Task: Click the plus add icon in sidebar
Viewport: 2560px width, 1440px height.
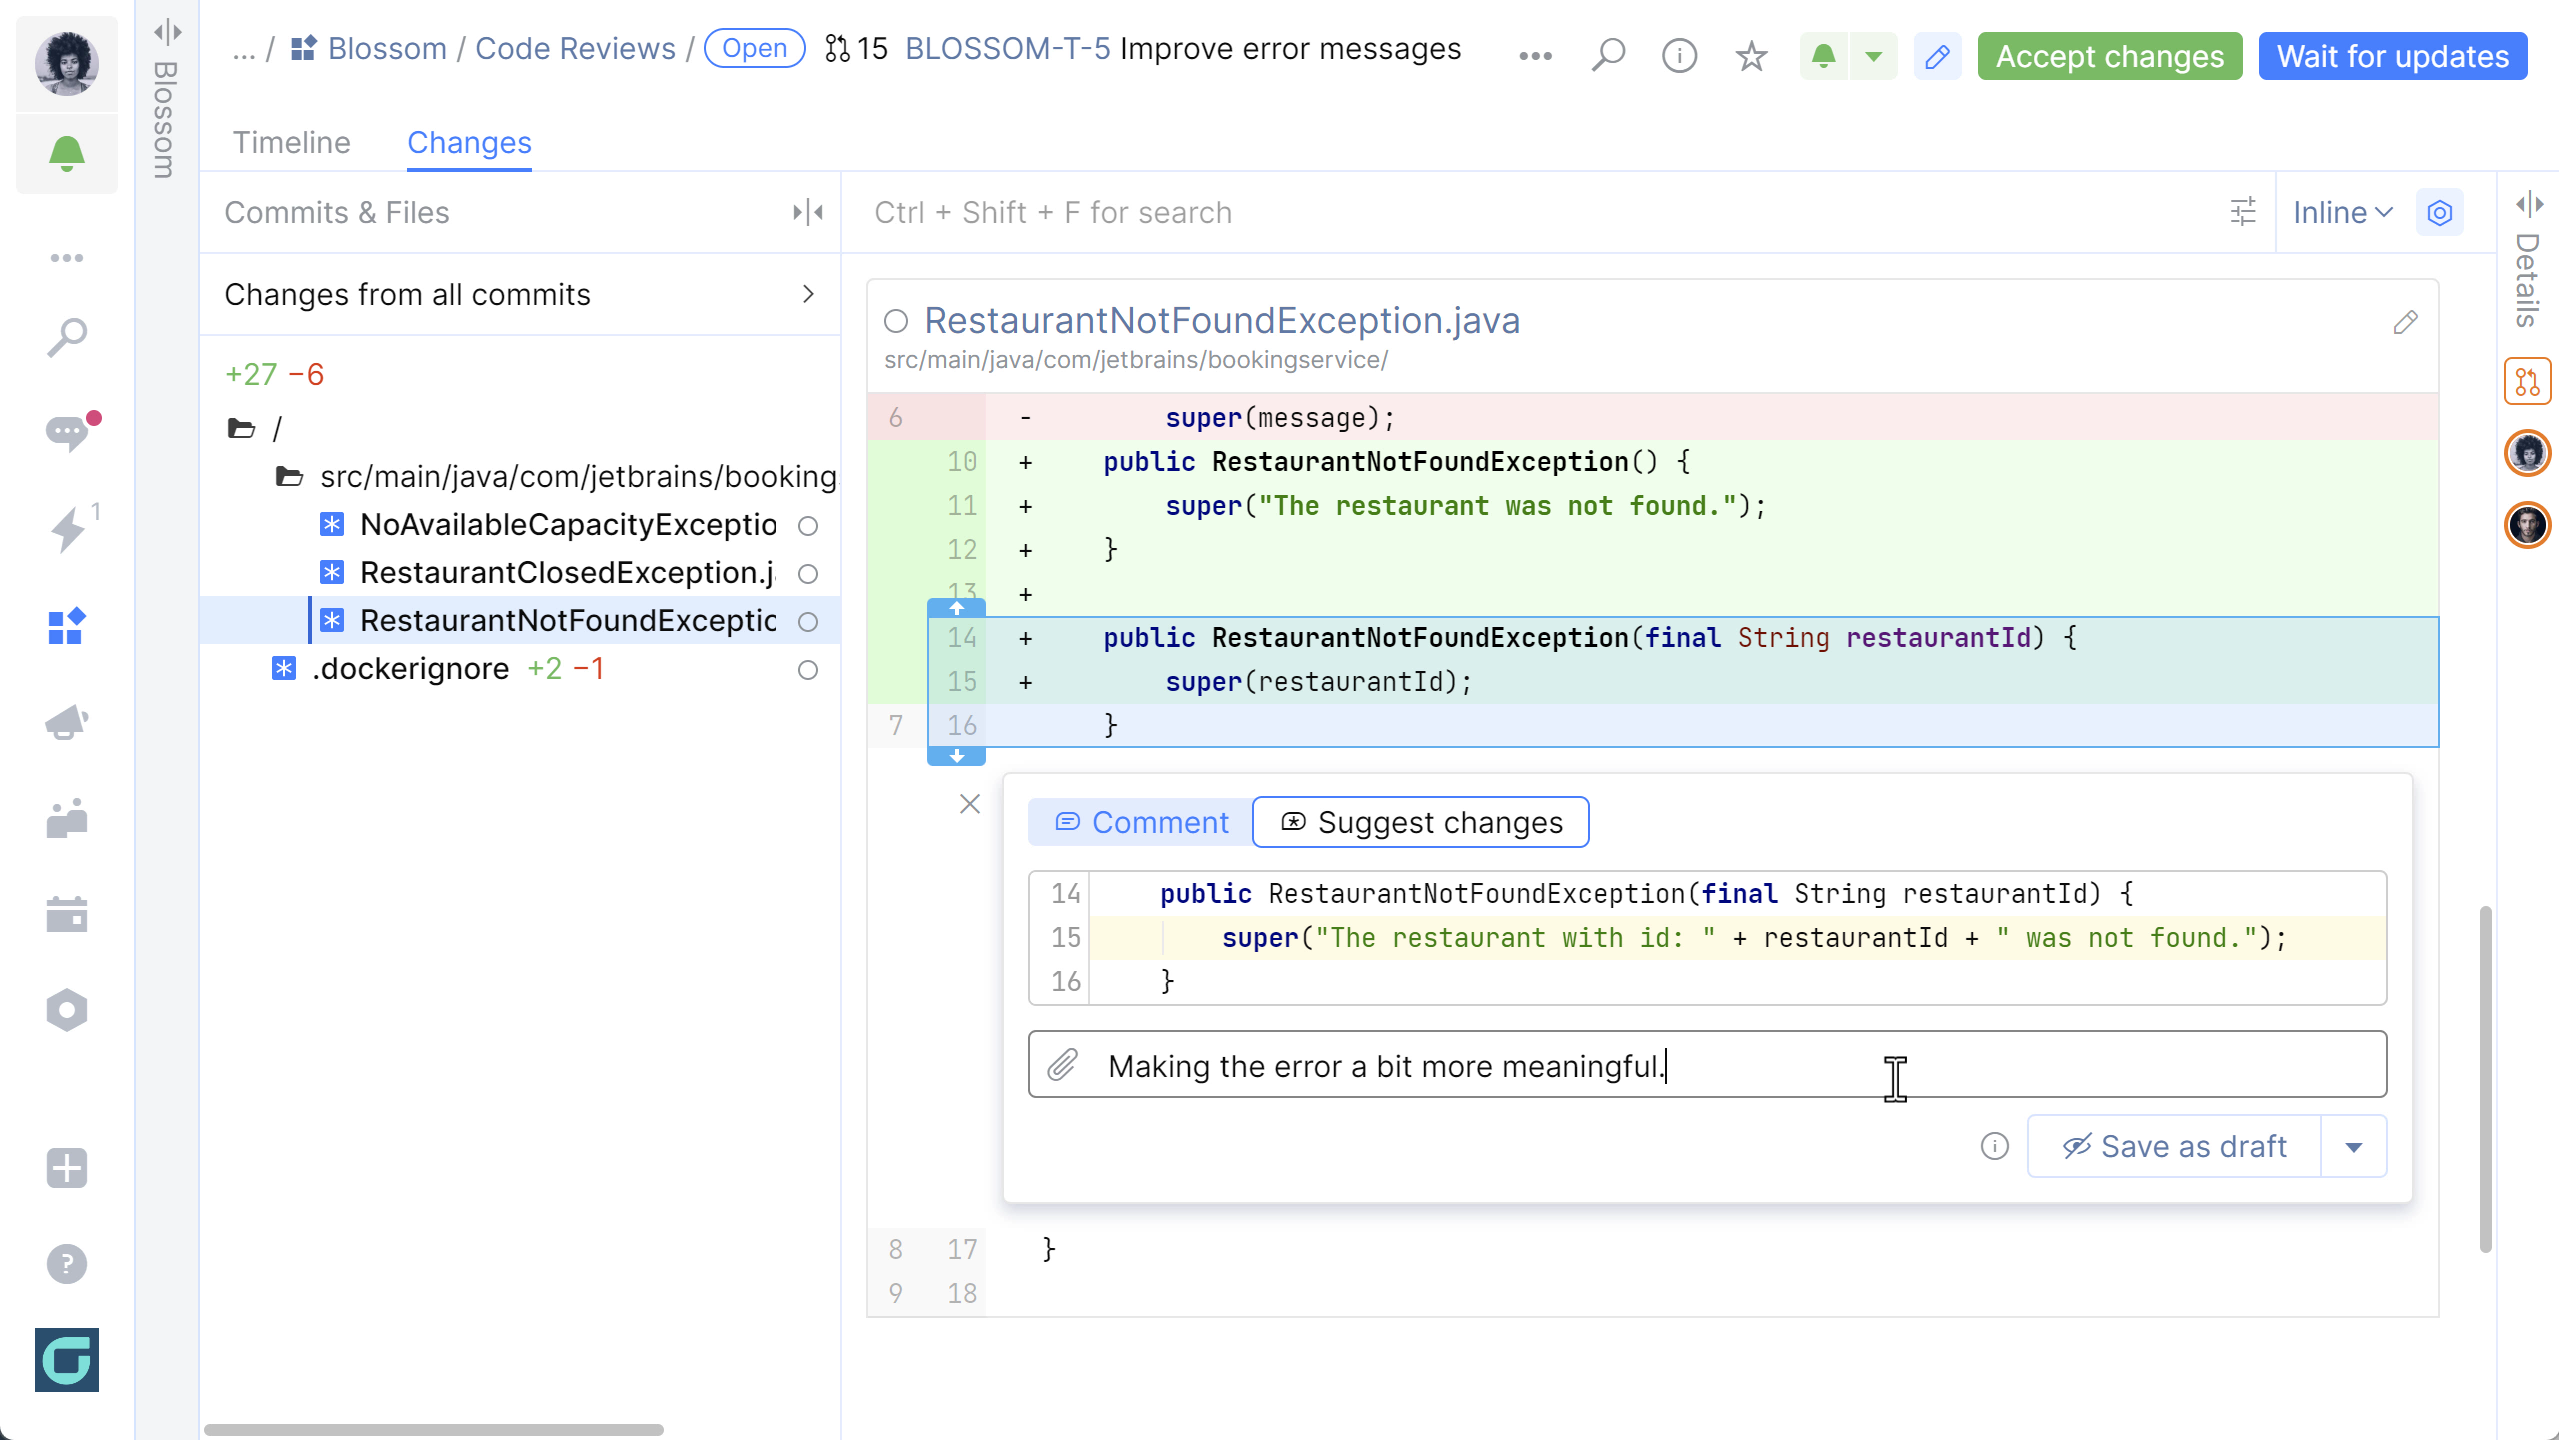Action: pos(67,1168)
